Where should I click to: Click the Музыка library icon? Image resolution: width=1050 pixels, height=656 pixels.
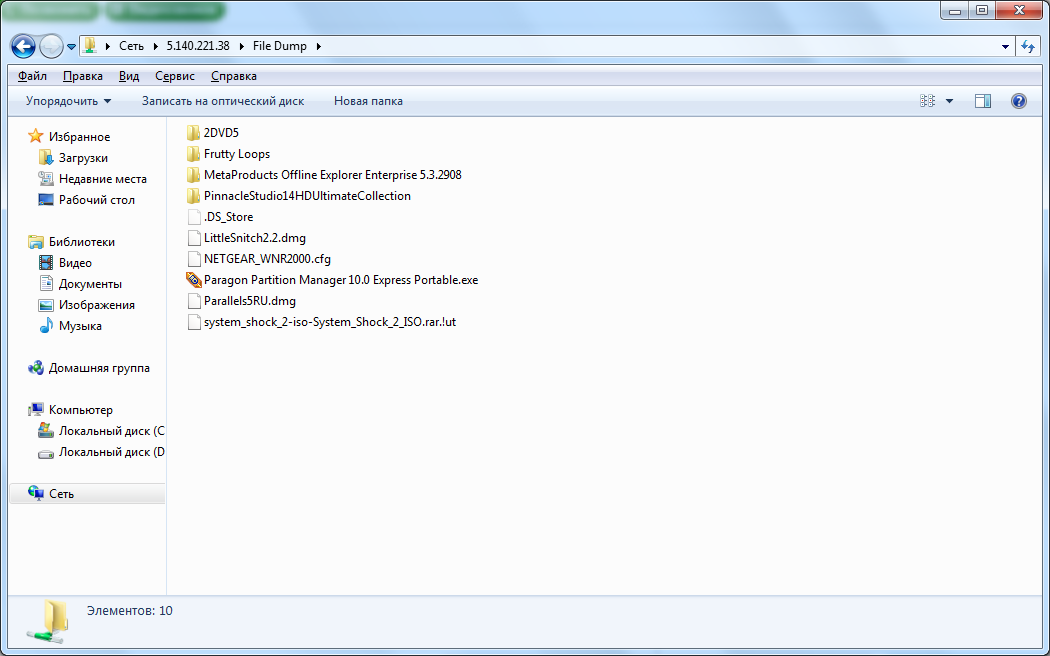(45, 326)
